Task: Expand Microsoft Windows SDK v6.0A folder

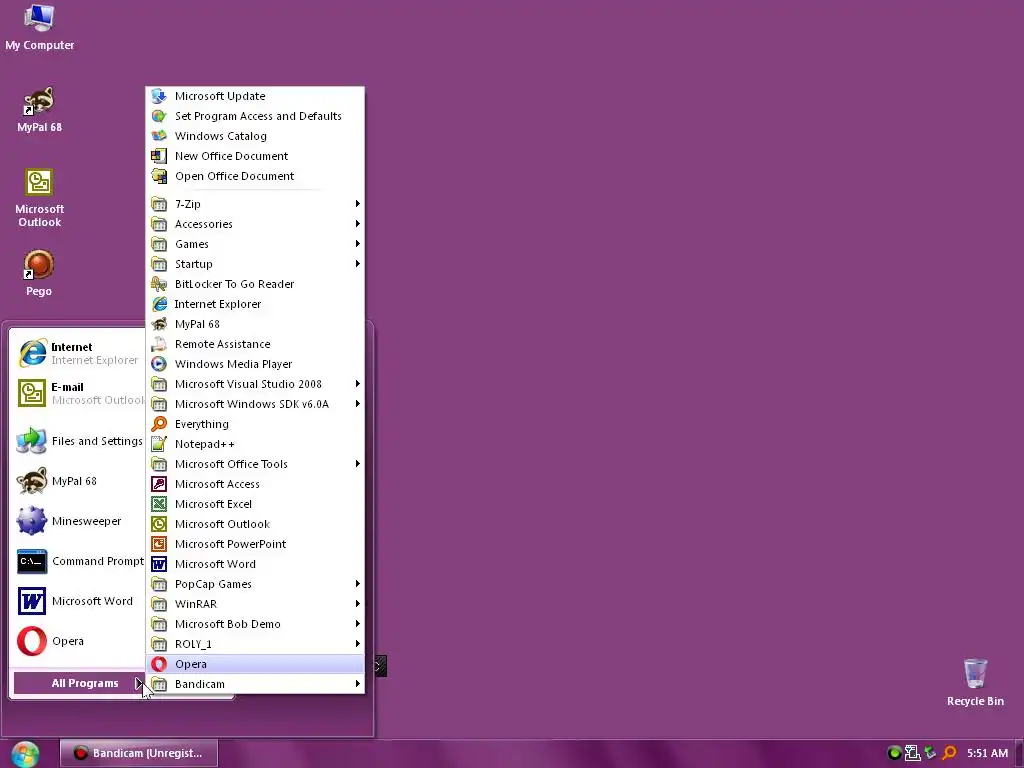Action: (x=255, y=404)
